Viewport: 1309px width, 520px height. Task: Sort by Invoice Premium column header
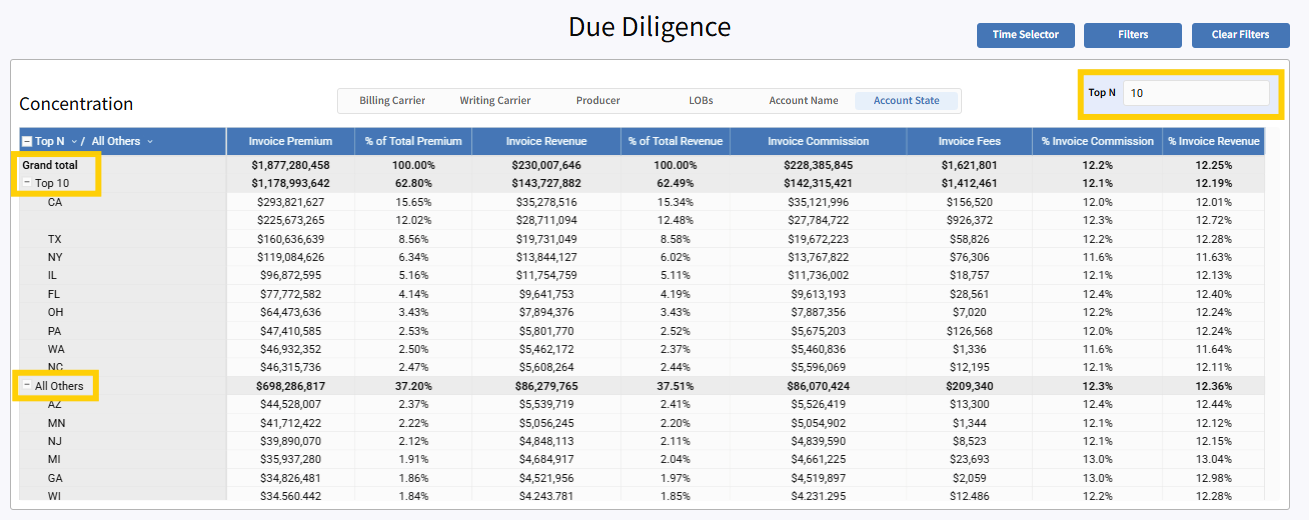(x=289, y=142)
